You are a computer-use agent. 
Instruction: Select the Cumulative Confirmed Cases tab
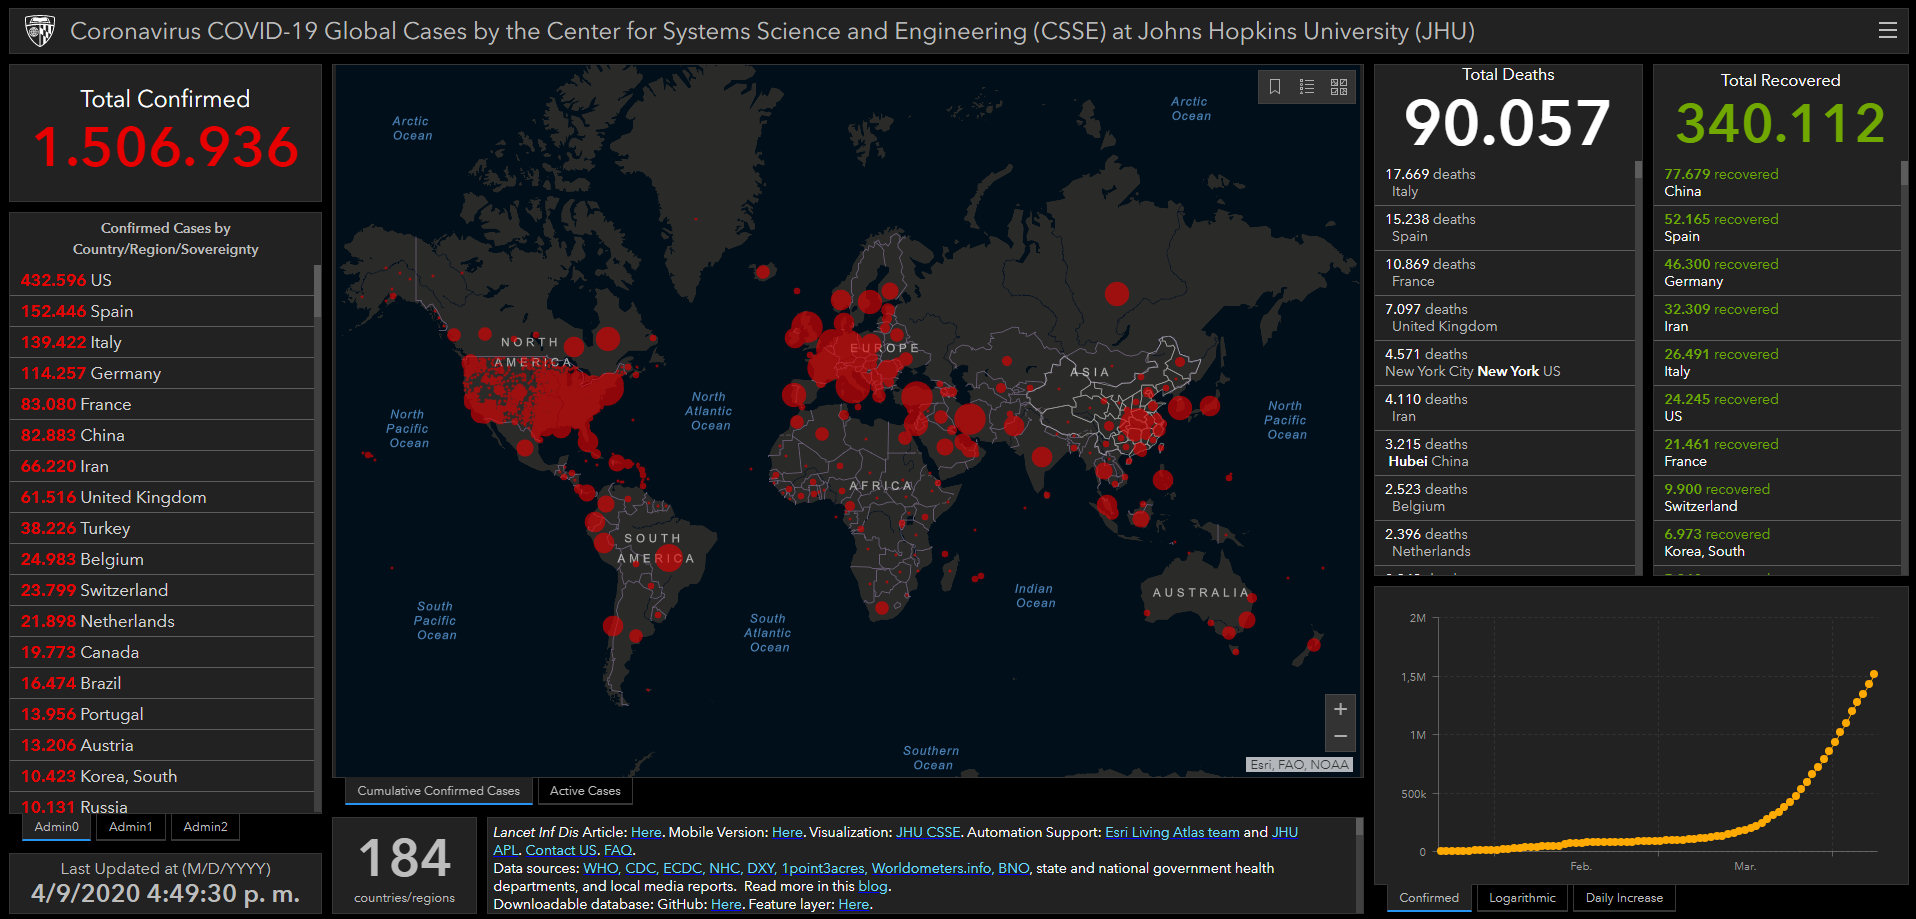pos(438,791)
